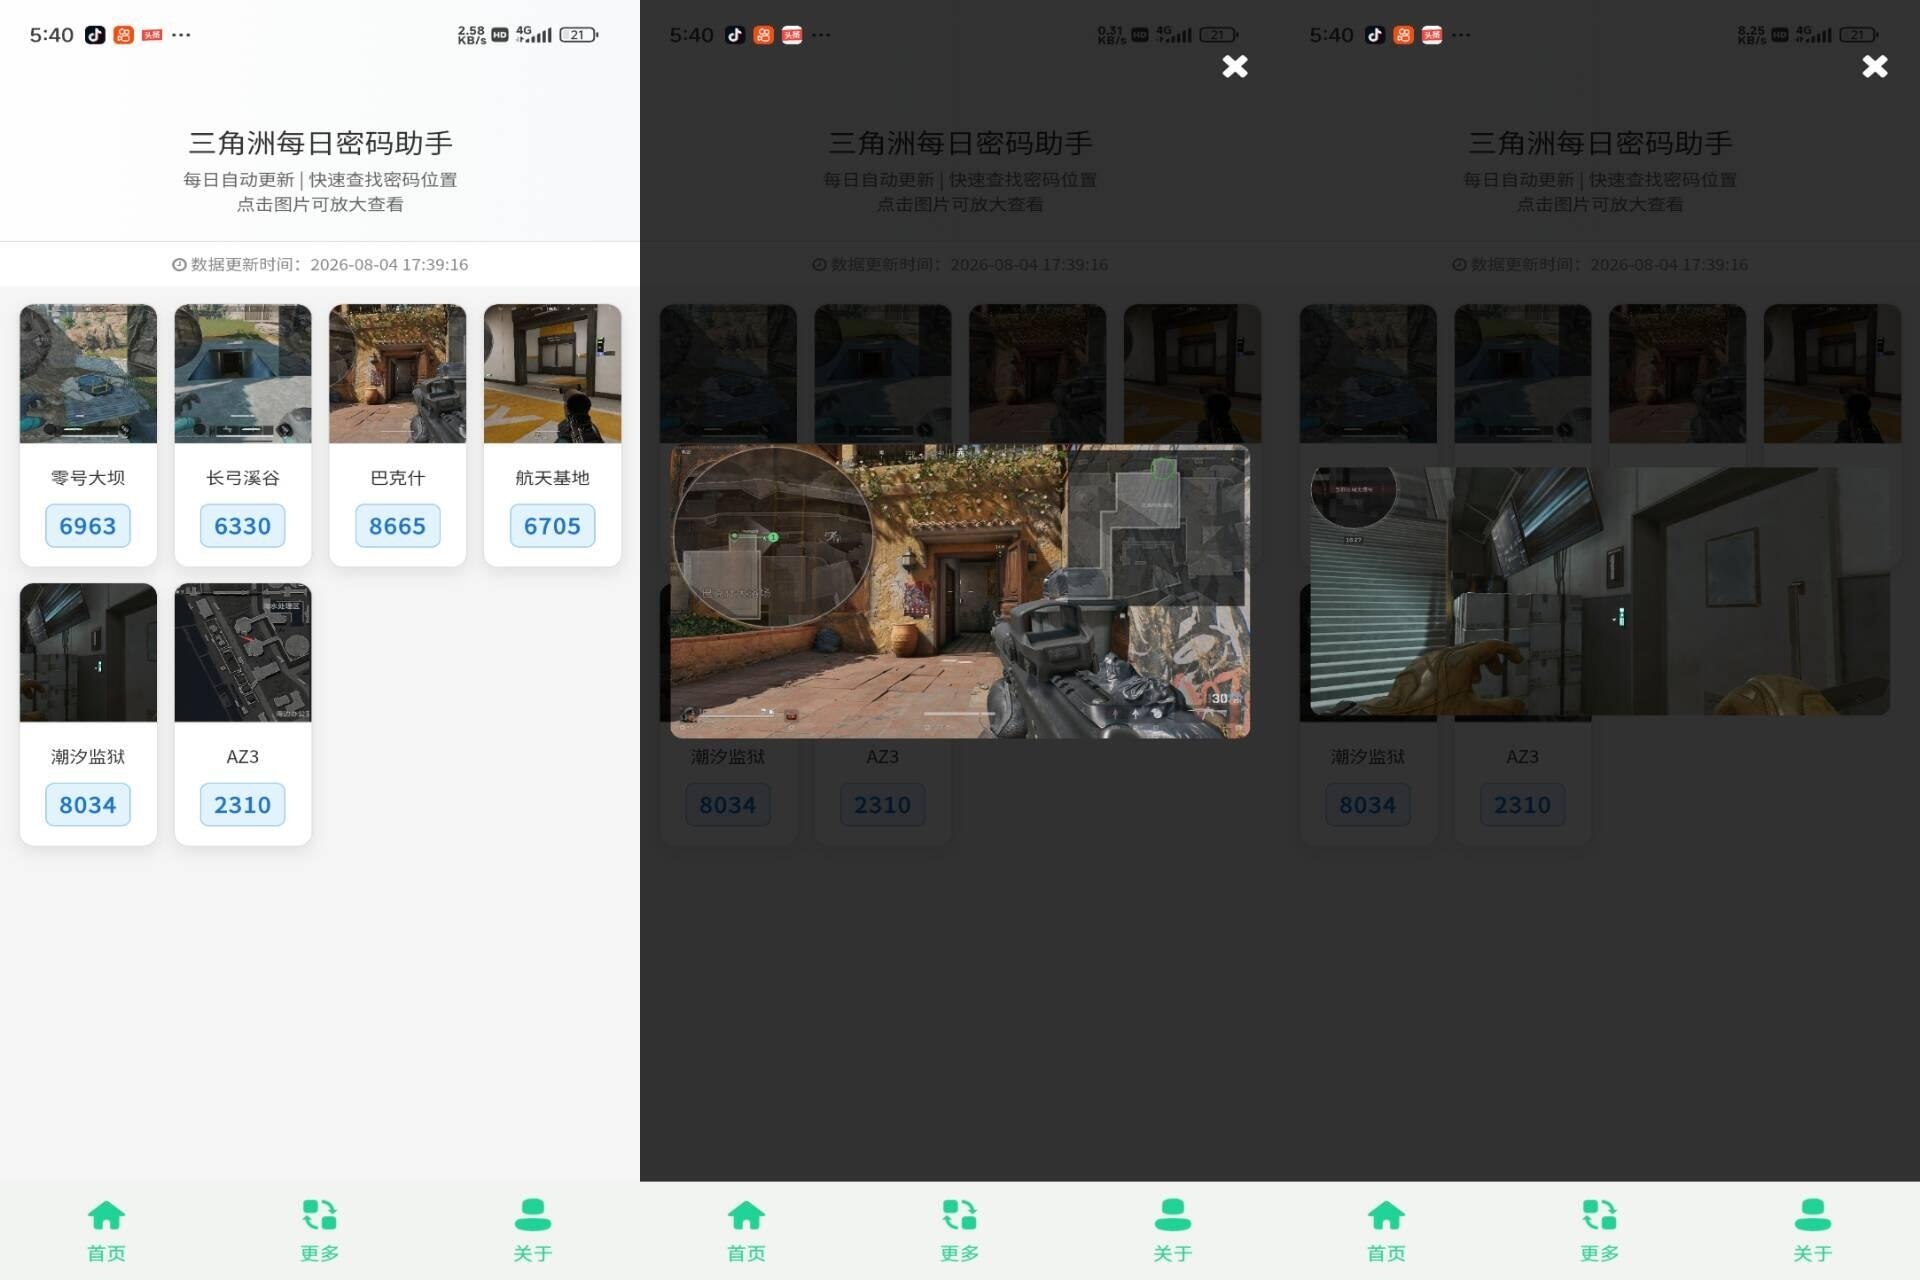The width and height of the screenshot is (1920, 1280).
Task: Click the undimmed 长弓溪谷 name label
Action: tap(243, 478)
